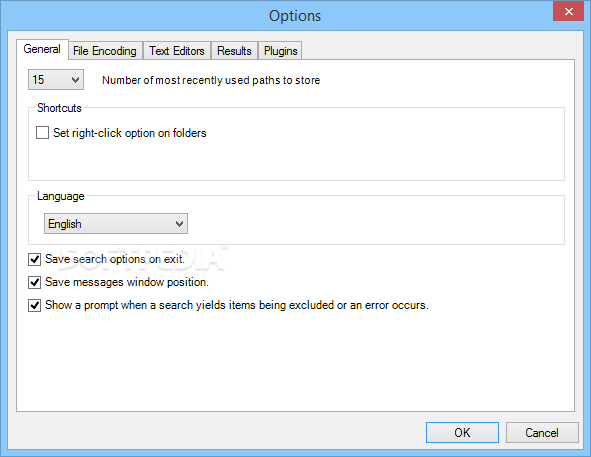This screenshot has height=457, width=591.
Task: Click the Options title bar text
Action: point(295,16)
